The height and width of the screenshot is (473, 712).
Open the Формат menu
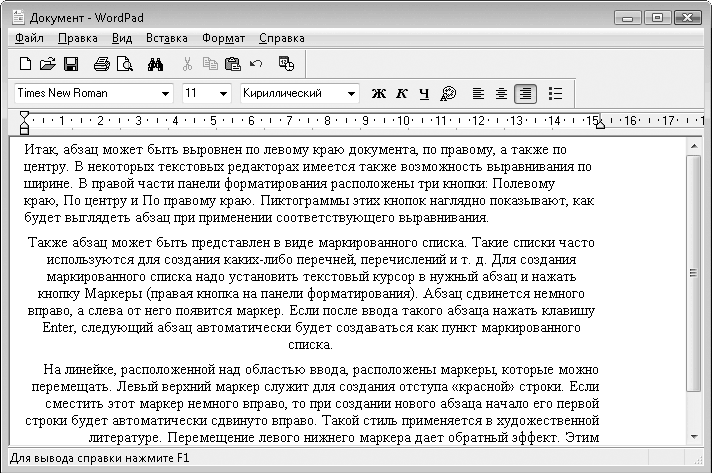[223, 39]
